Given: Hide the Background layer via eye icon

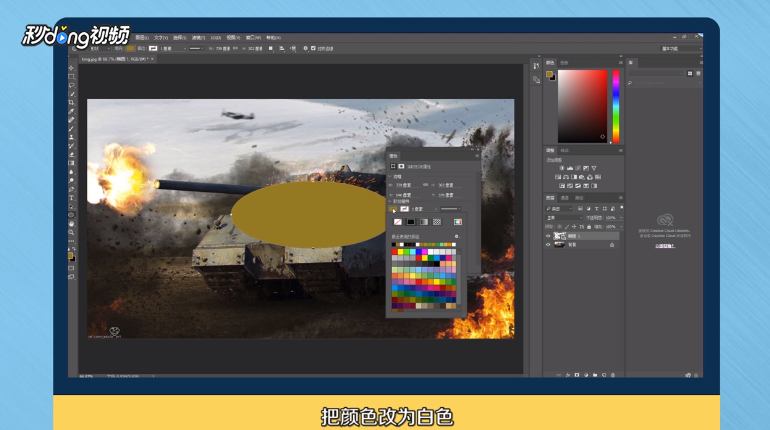Looking at the screenshot, I should (548, 244).
